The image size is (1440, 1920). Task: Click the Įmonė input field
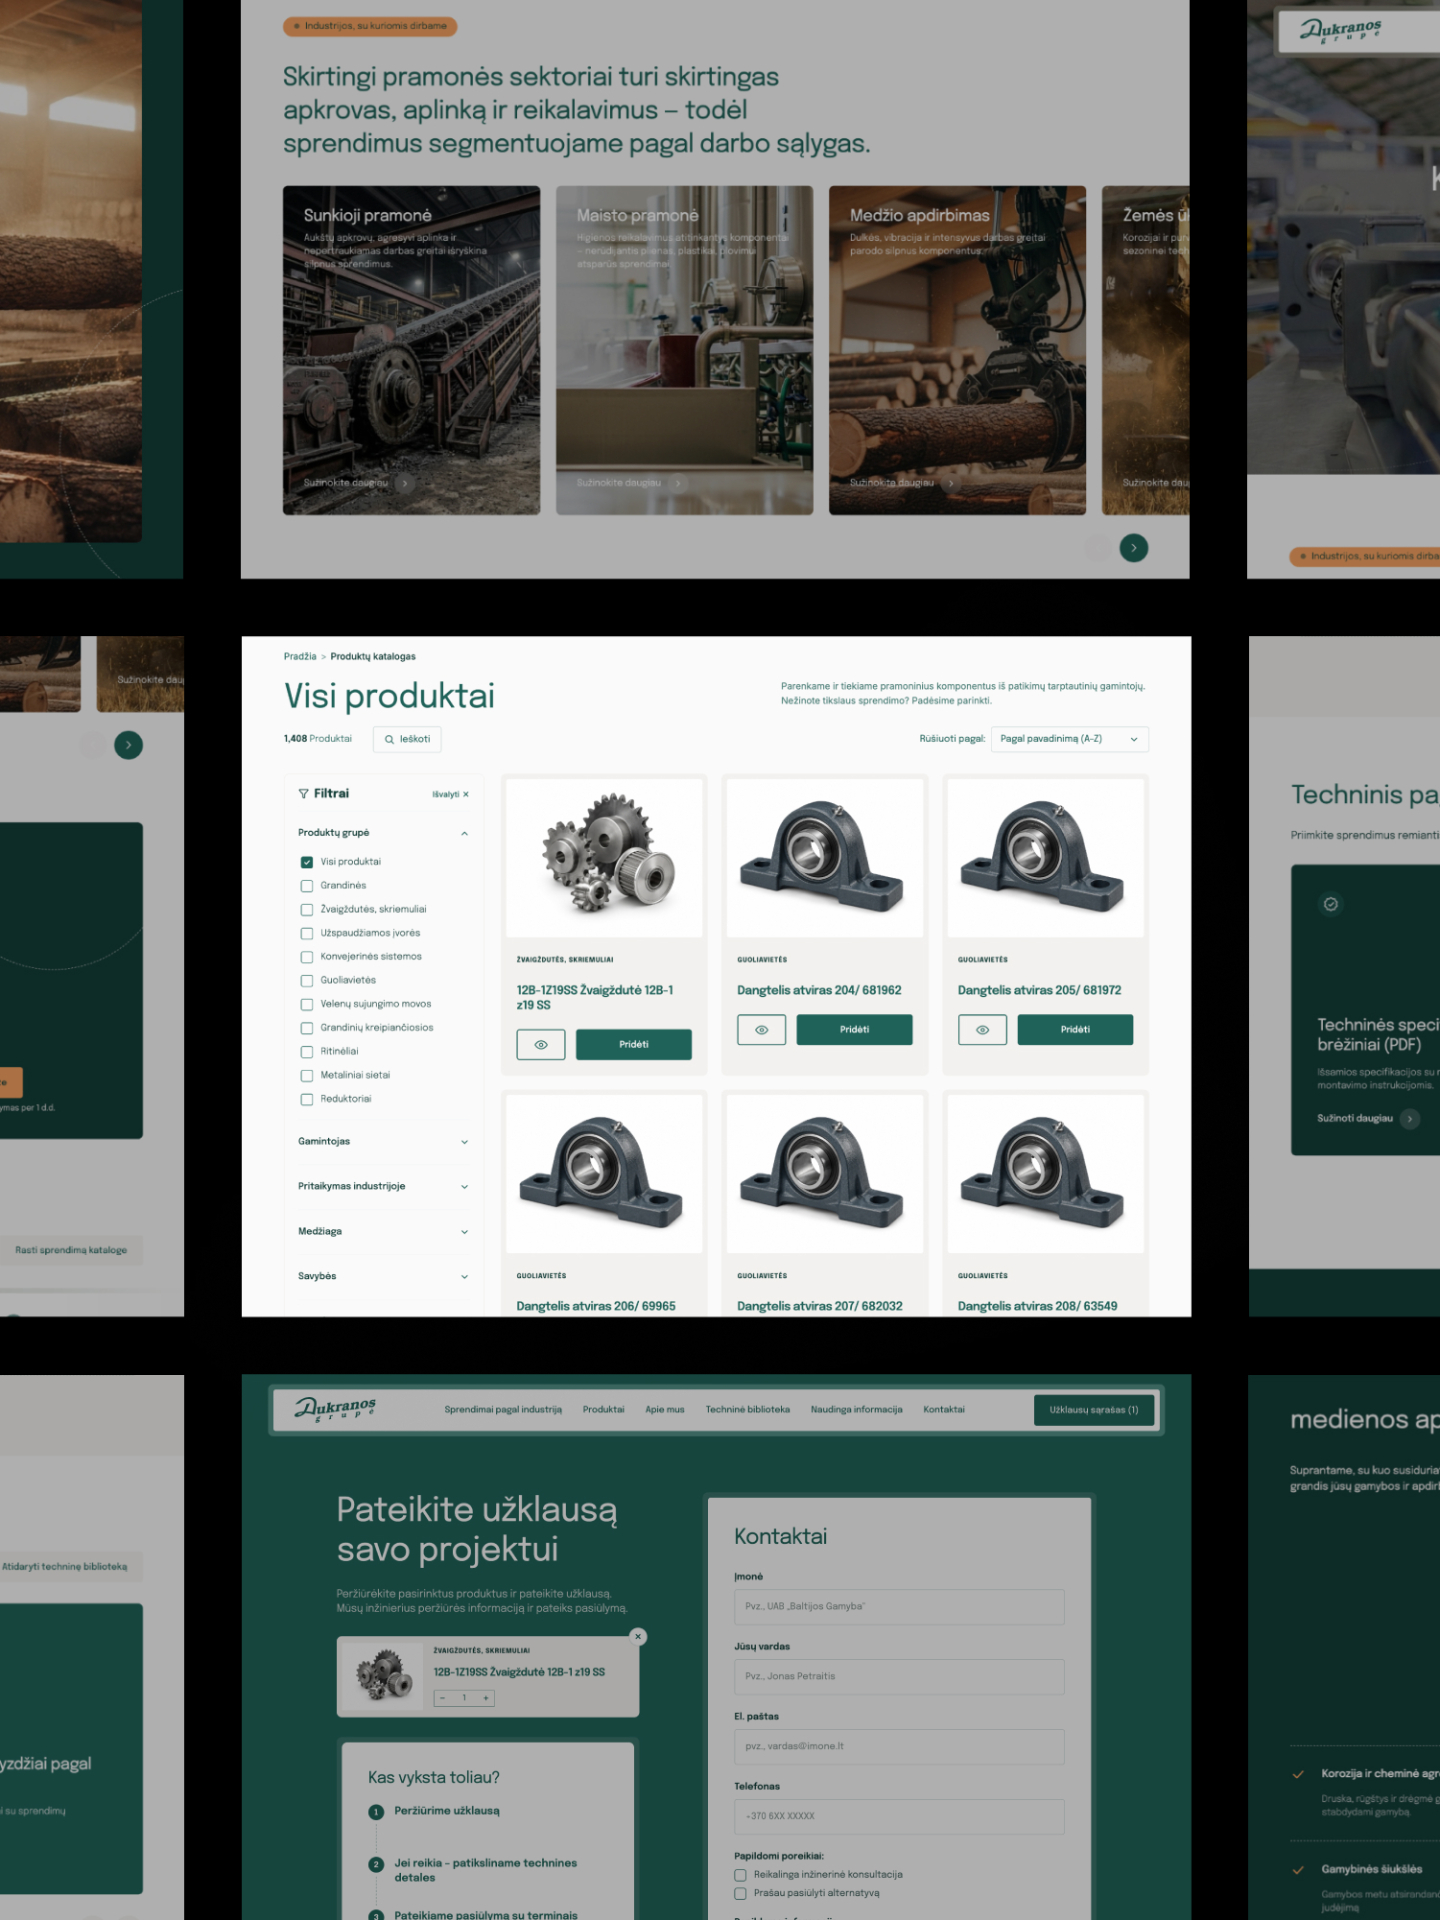[x=899, y=1607]
